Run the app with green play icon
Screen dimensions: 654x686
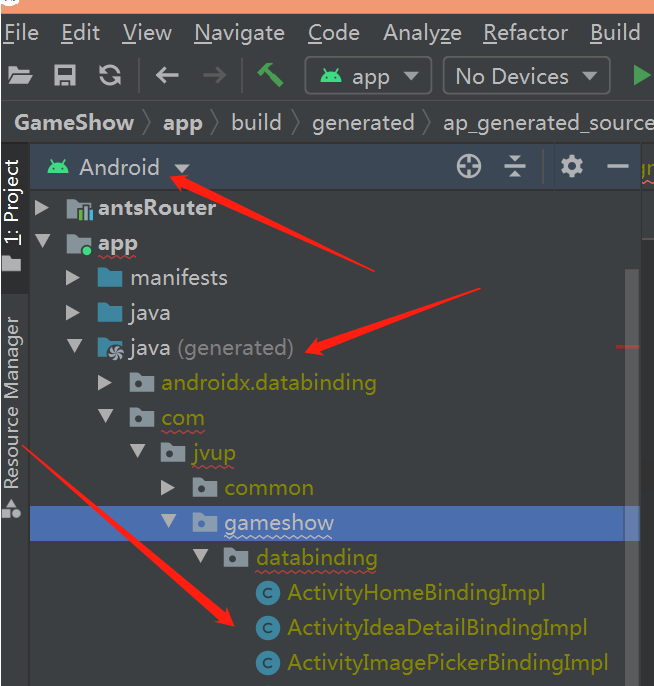[x=641, y=76]
